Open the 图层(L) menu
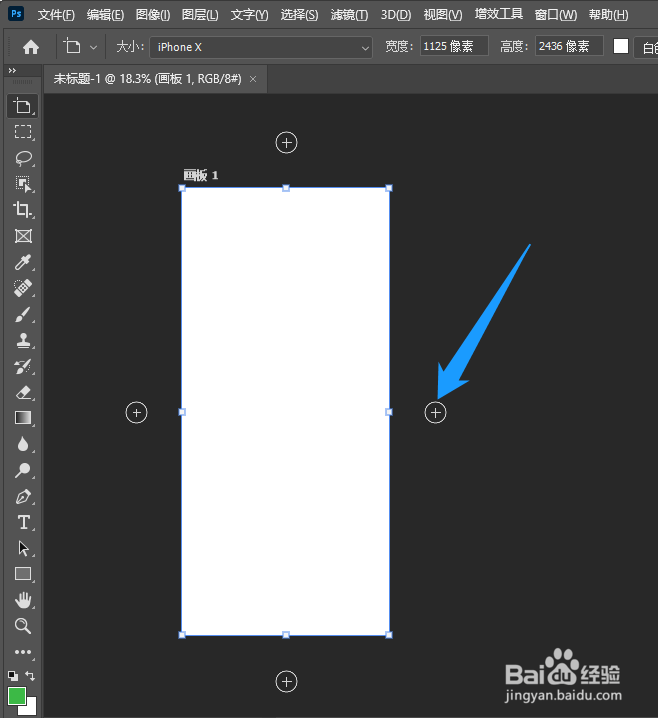This screenshot has height=718, width=658. pyautogui.click(x=200, y=15)
